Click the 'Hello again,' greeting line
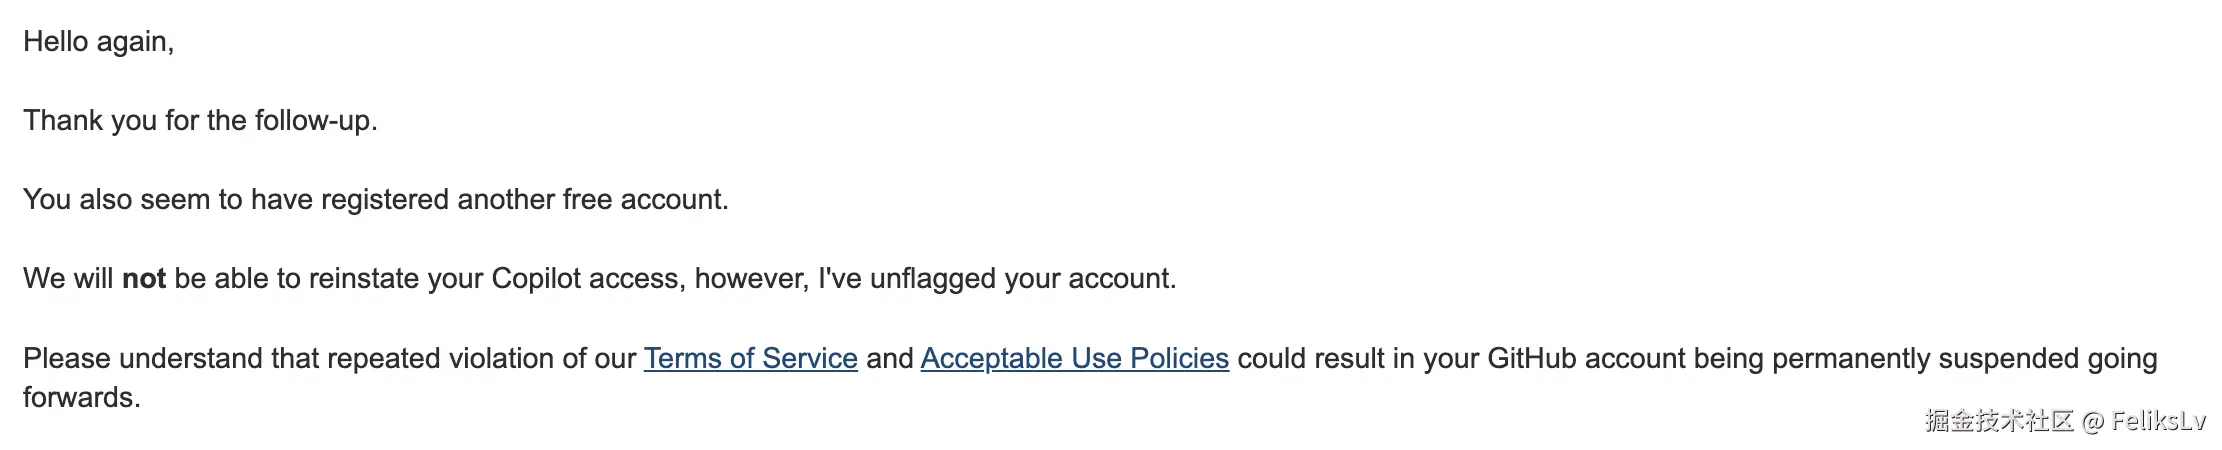The width and height of the screenshot is (2222, 450). (x=99, y=42)
